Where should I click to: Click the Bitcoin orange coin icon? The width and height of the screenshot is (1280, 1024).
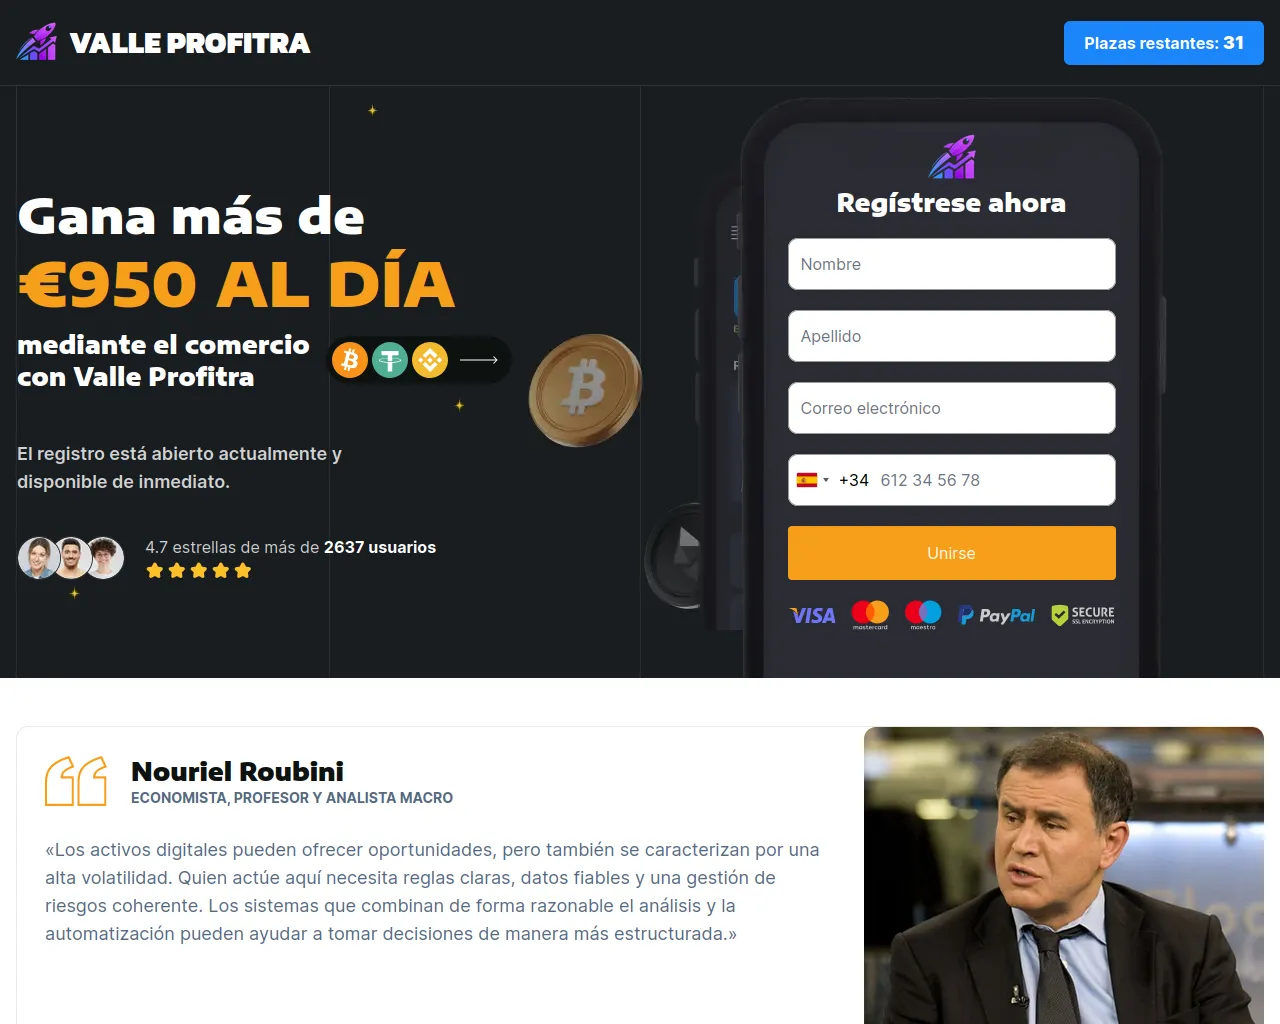(x=350, y=359)
